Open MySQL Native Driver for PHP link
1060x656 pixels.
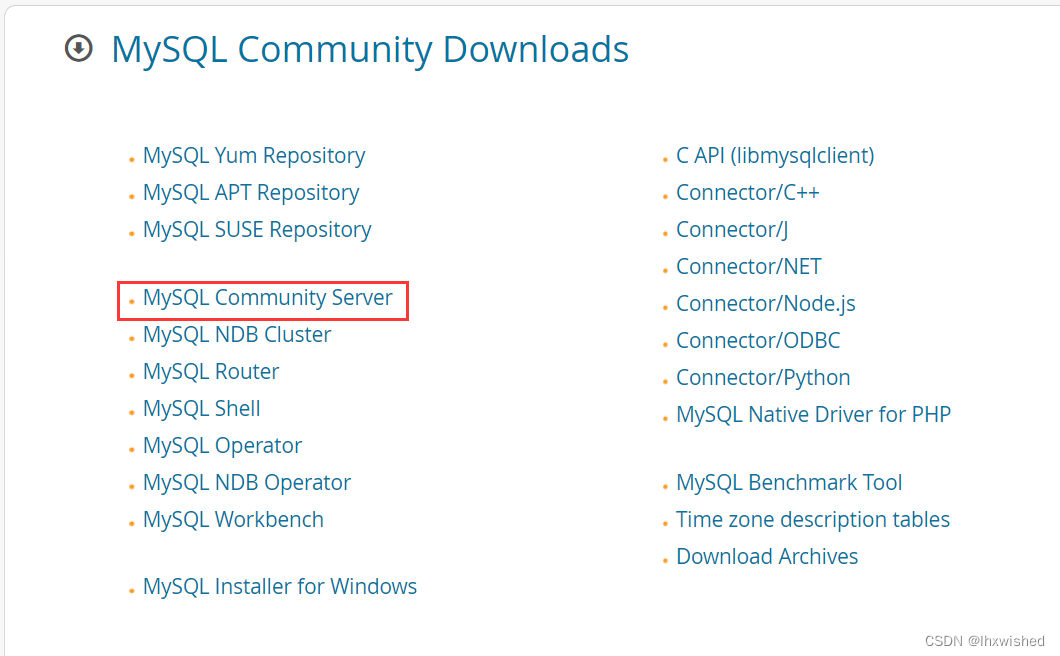point(813,415)
